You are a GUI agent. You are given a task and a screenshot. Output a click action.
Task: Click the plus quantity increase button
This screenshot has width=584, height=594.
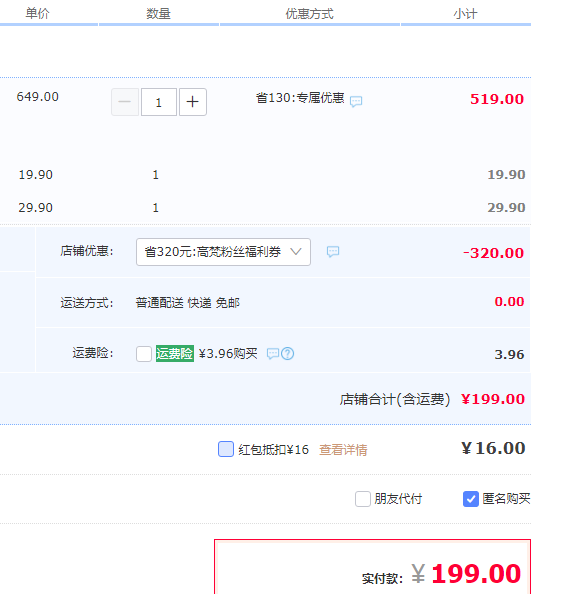coord(193,102)
